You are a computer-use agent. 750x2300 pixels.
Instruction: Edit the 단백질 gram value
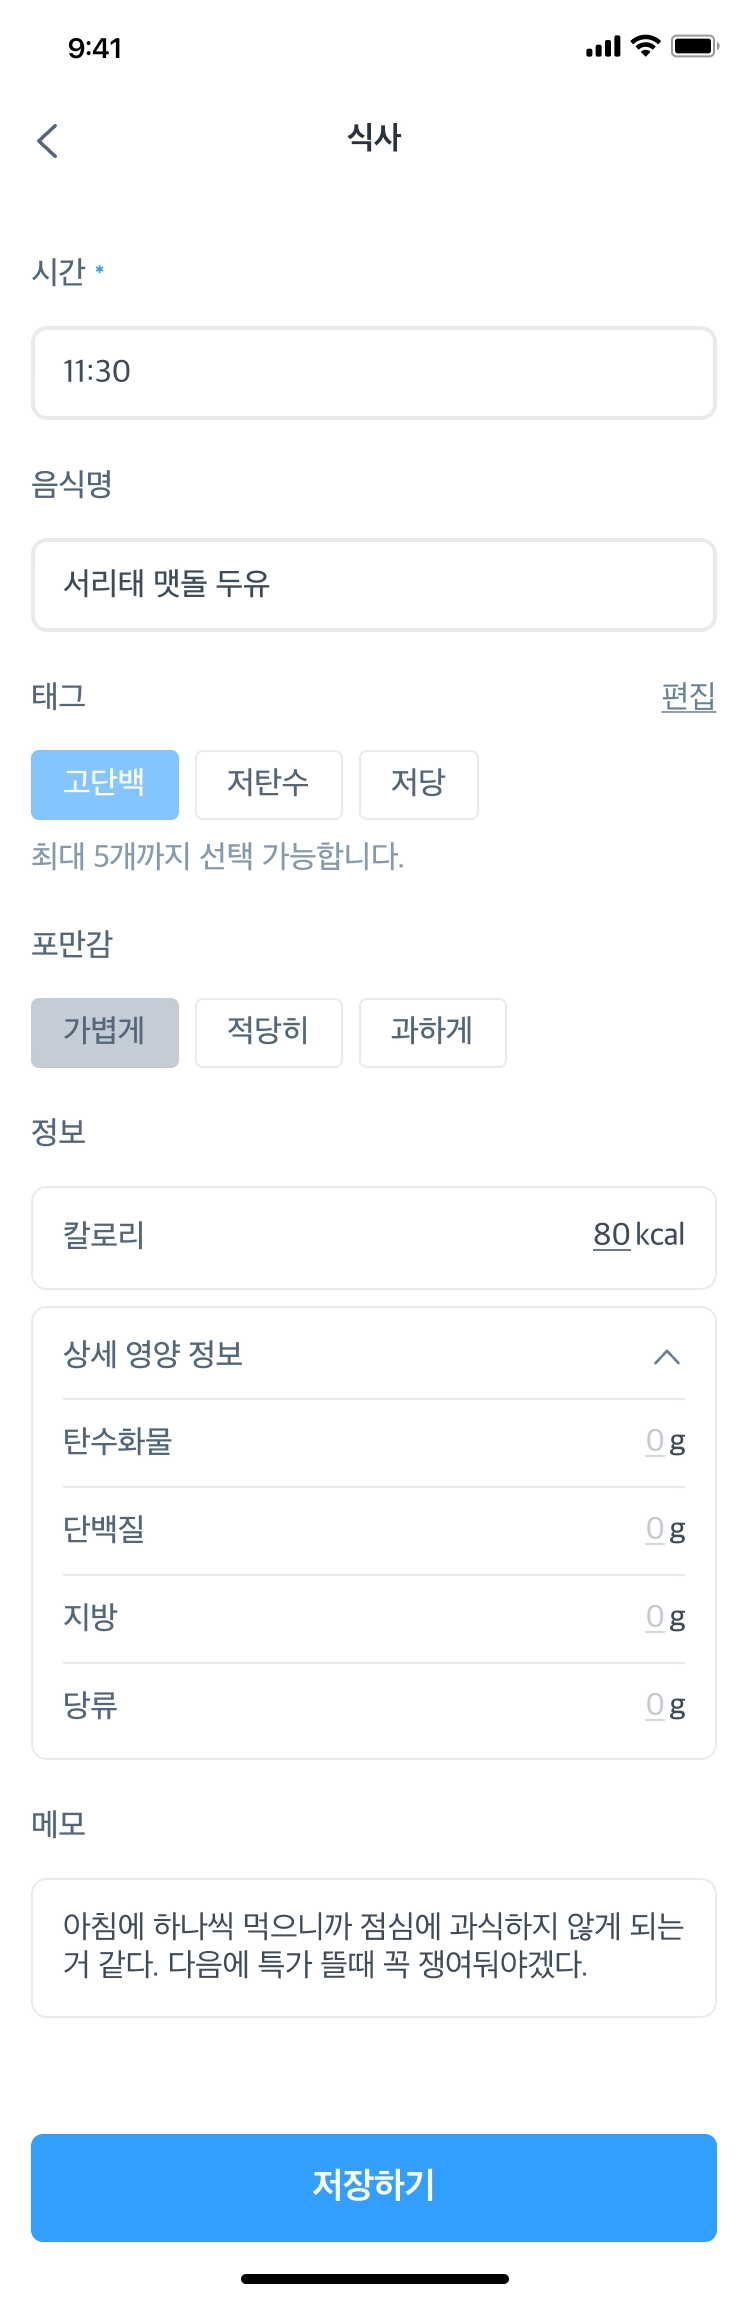(x=655, y=1529)
